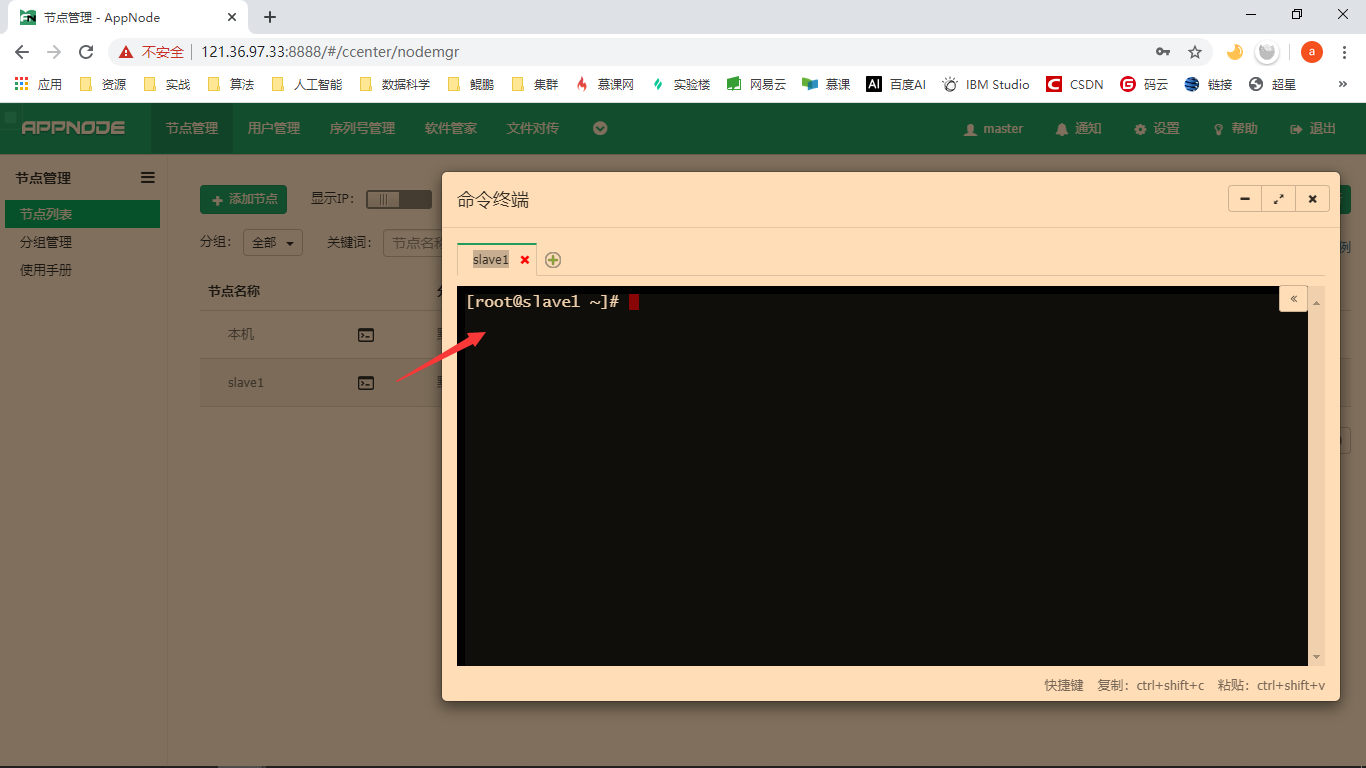Open 帮助 help lightbulb
The width and height of the screenshot is (1366, 768).
1235,129
